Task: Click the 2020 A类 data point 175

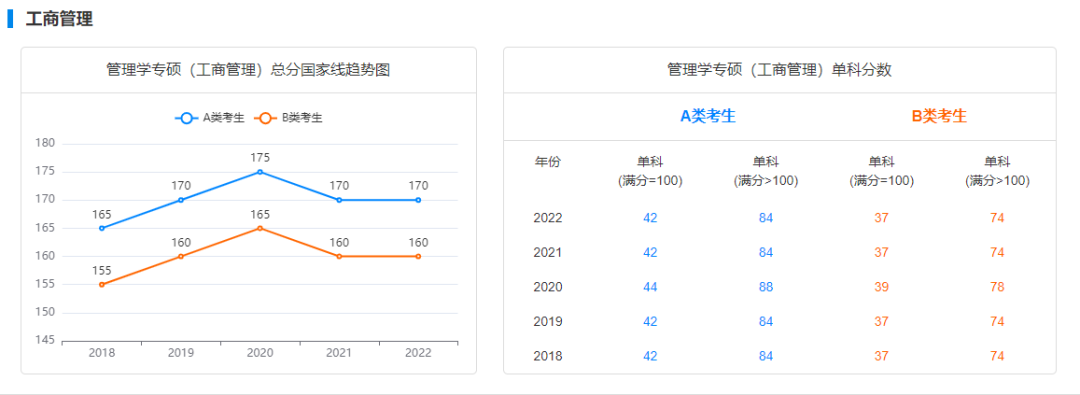Action: tap(260, 172)
